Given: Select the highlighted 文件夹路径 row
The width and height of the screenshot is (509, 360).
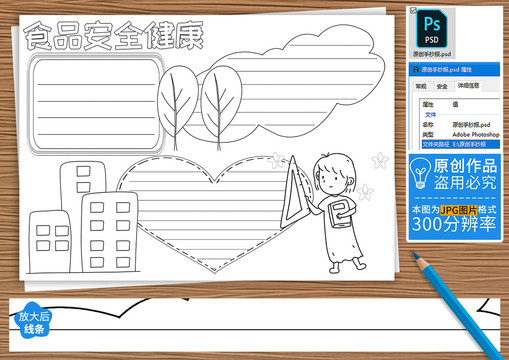Looking at the screenshot, I should (x=460, y=144).
